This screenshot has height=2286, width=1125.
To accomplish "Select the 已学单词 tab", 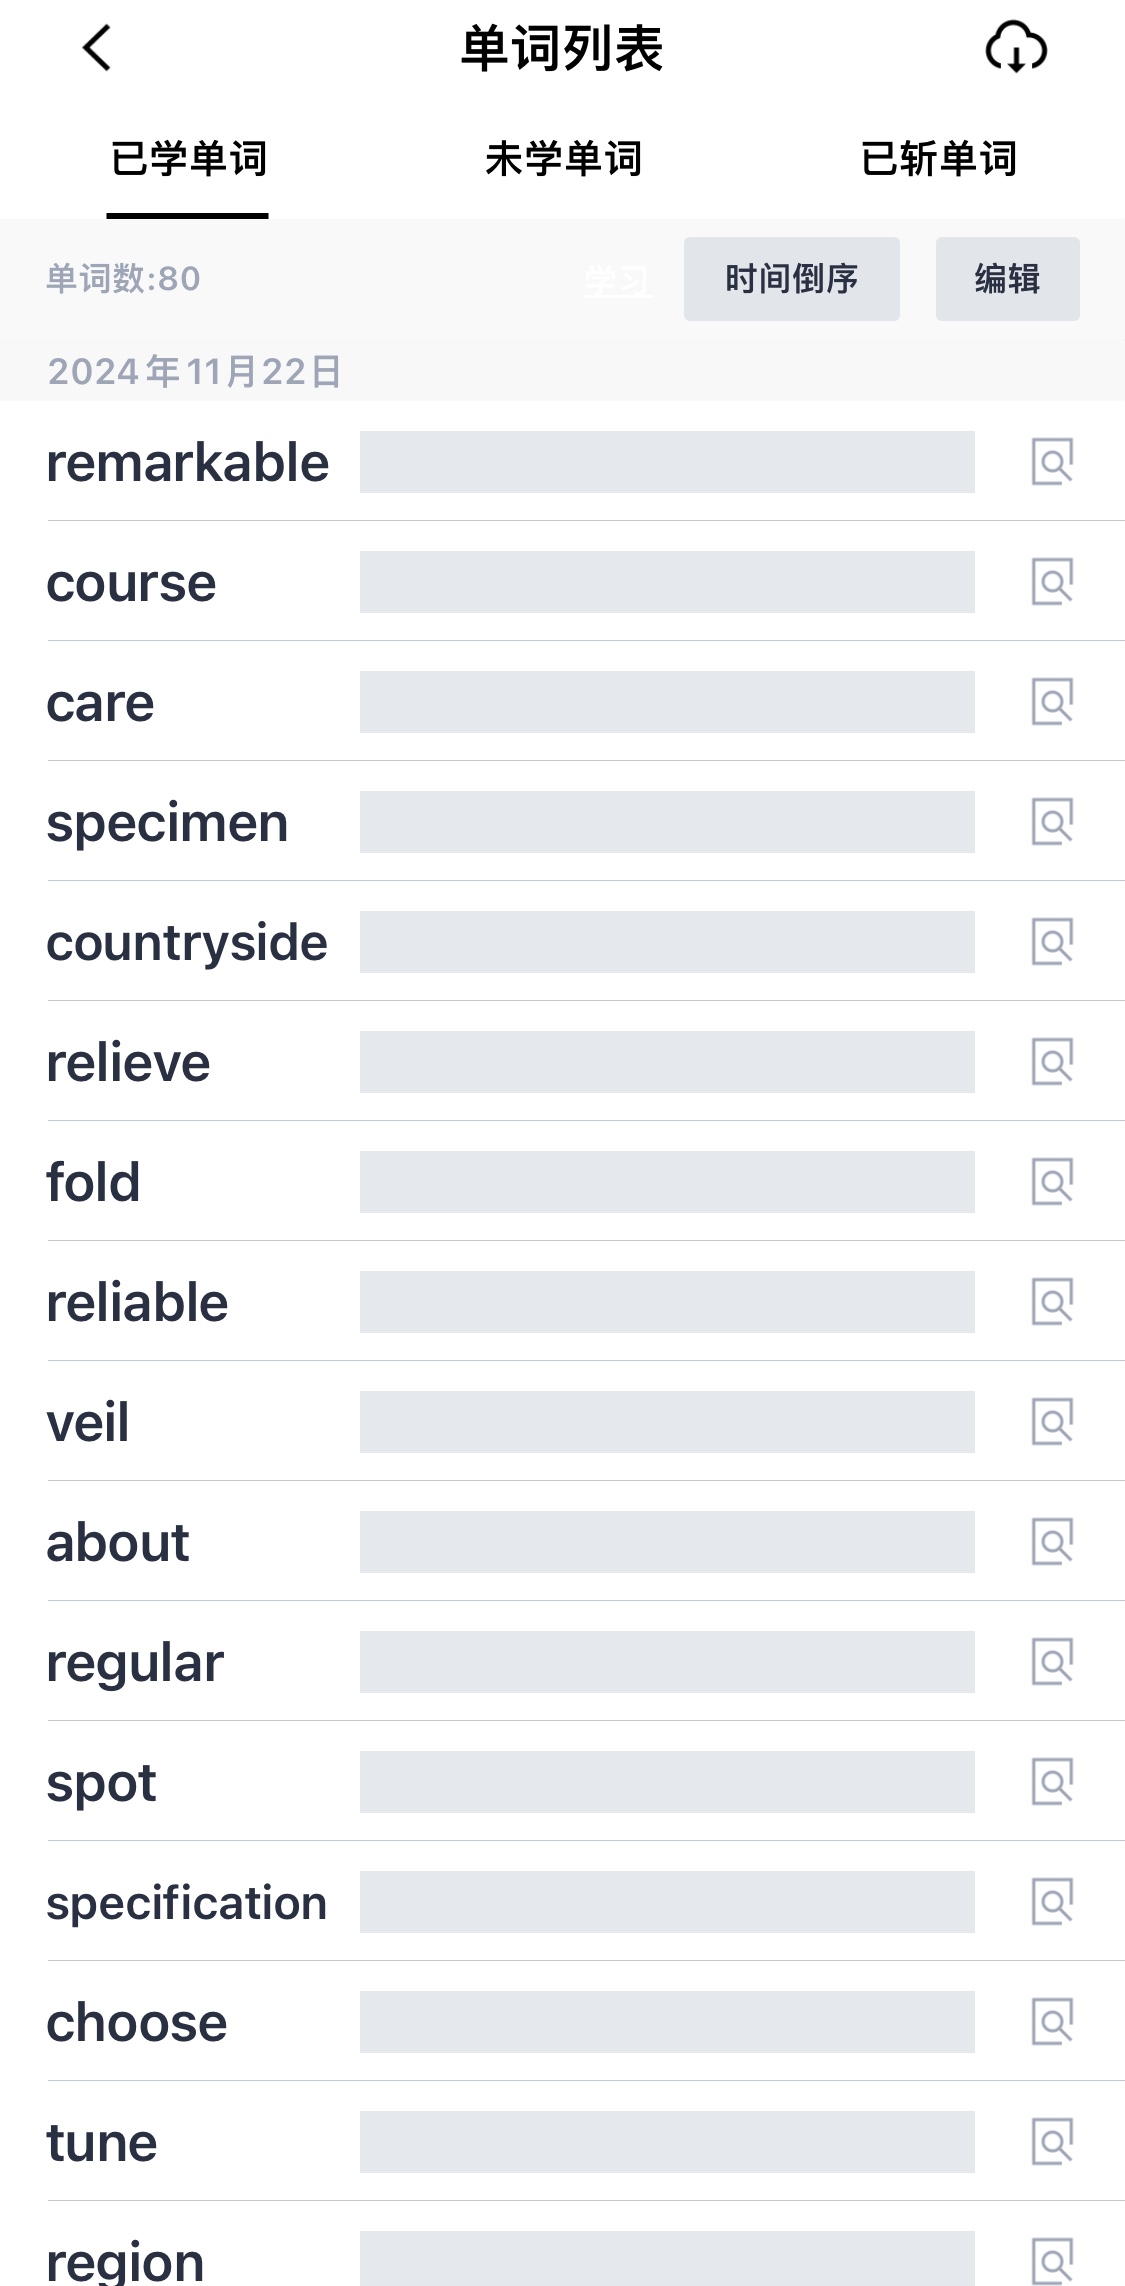I will [x=188, y=159].
